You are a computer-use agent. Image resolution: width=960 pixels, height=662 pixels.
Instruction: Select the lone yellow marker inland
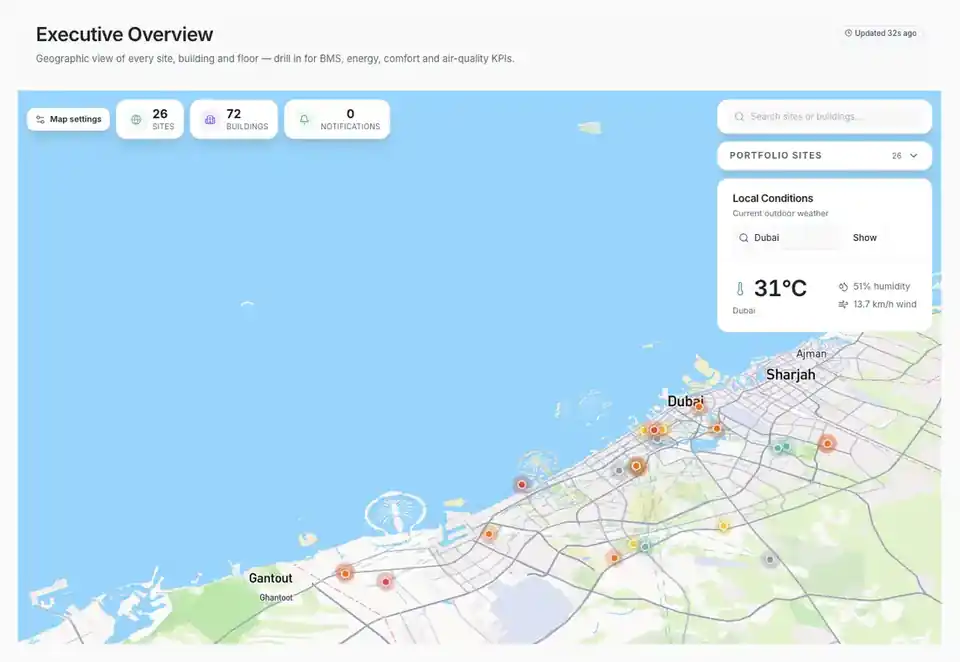coord(724,526)
